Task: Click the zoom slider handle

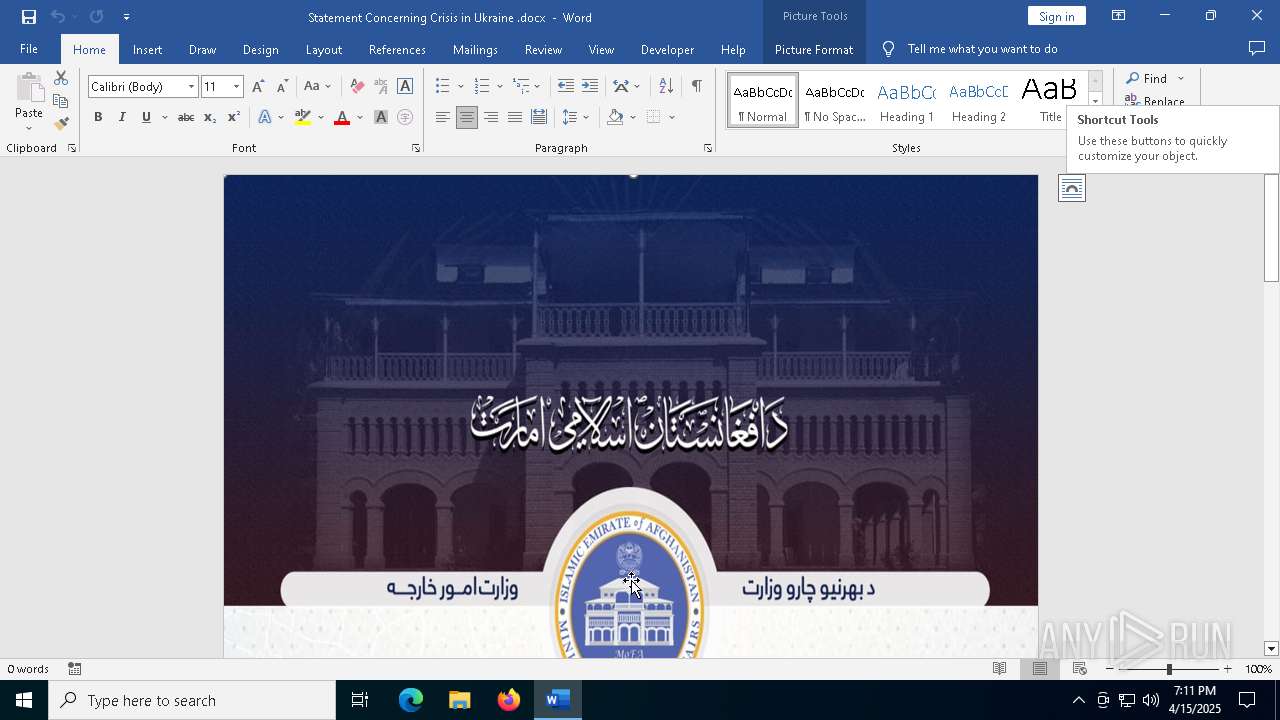Action: pos(1169,669)
